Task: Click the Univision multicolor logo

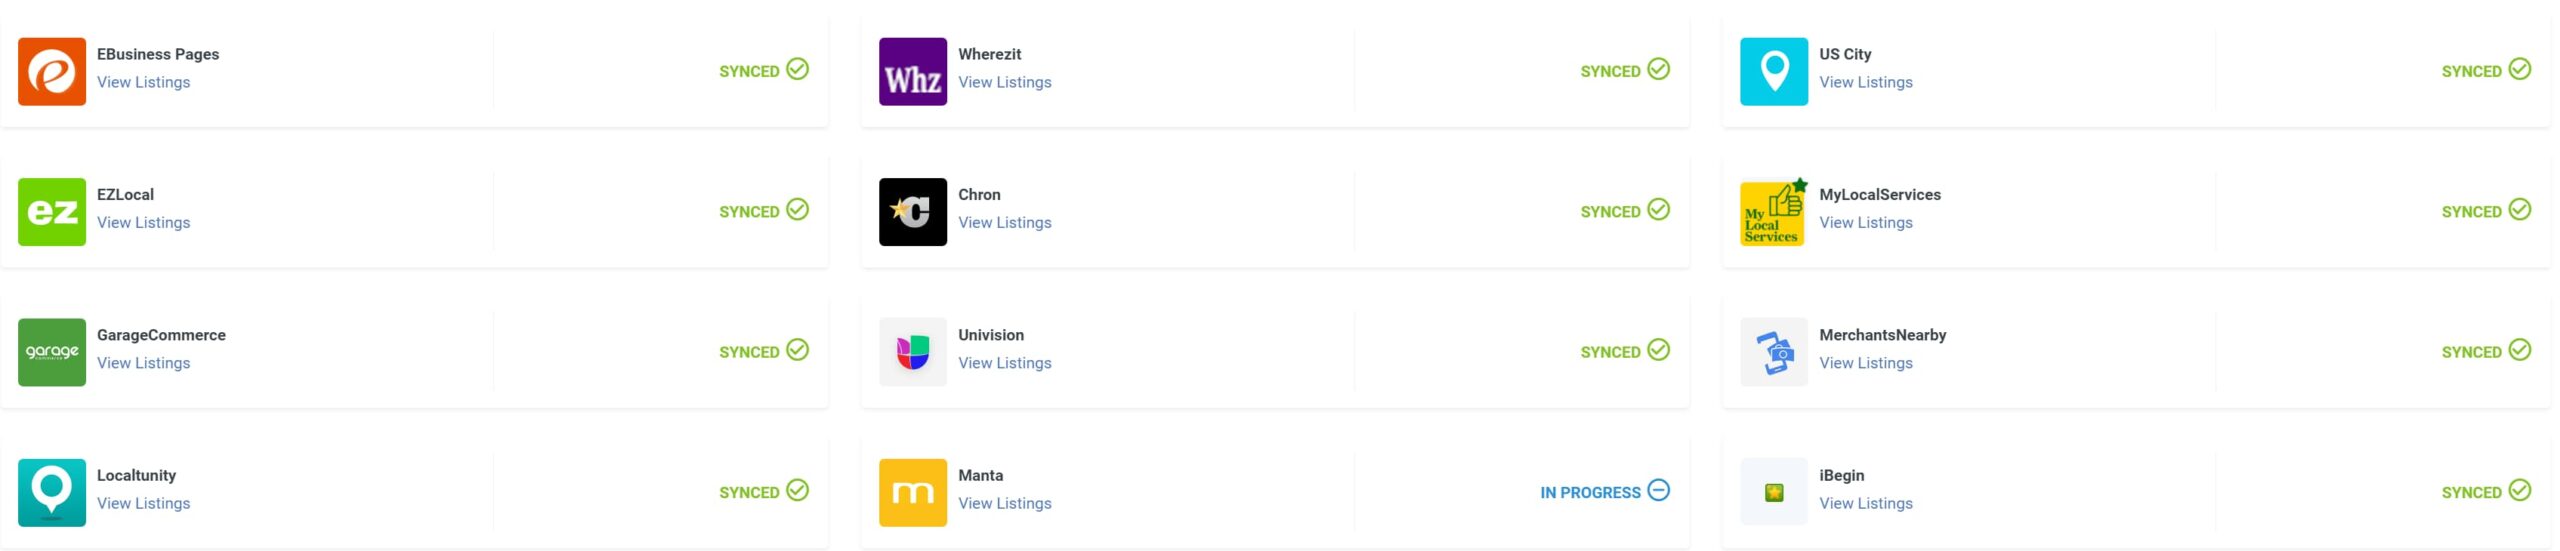Action: [913, 352]
